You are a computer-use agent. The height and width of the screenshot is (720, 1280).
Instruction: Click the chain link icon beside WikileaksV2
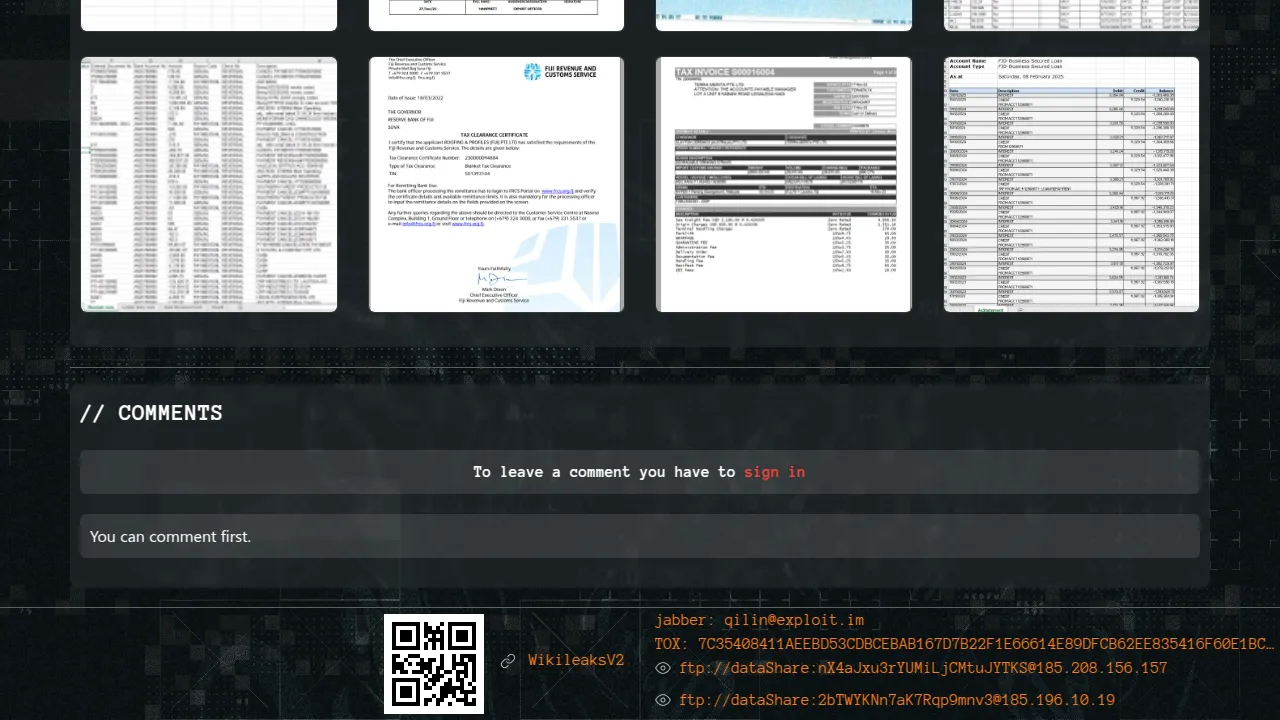pos(508,661)
